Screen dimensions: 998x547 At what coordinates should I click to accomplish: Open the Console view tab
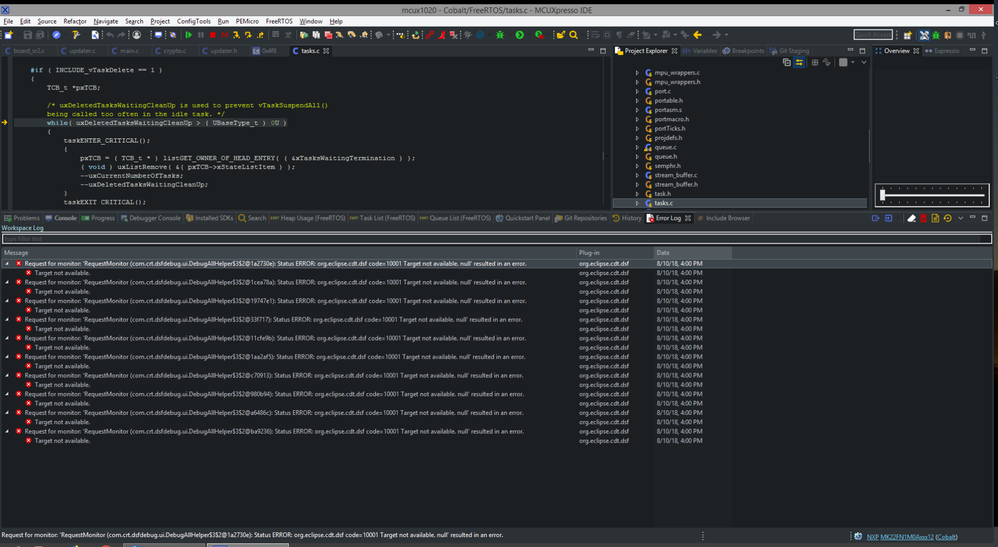click(x=61, y=218)
